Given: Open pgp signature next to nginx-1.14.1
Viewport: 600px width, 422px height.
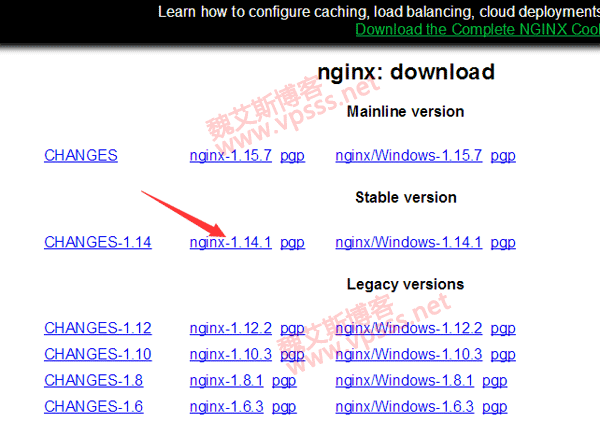Looking at the screenshot, I should (x=292, y=242).
